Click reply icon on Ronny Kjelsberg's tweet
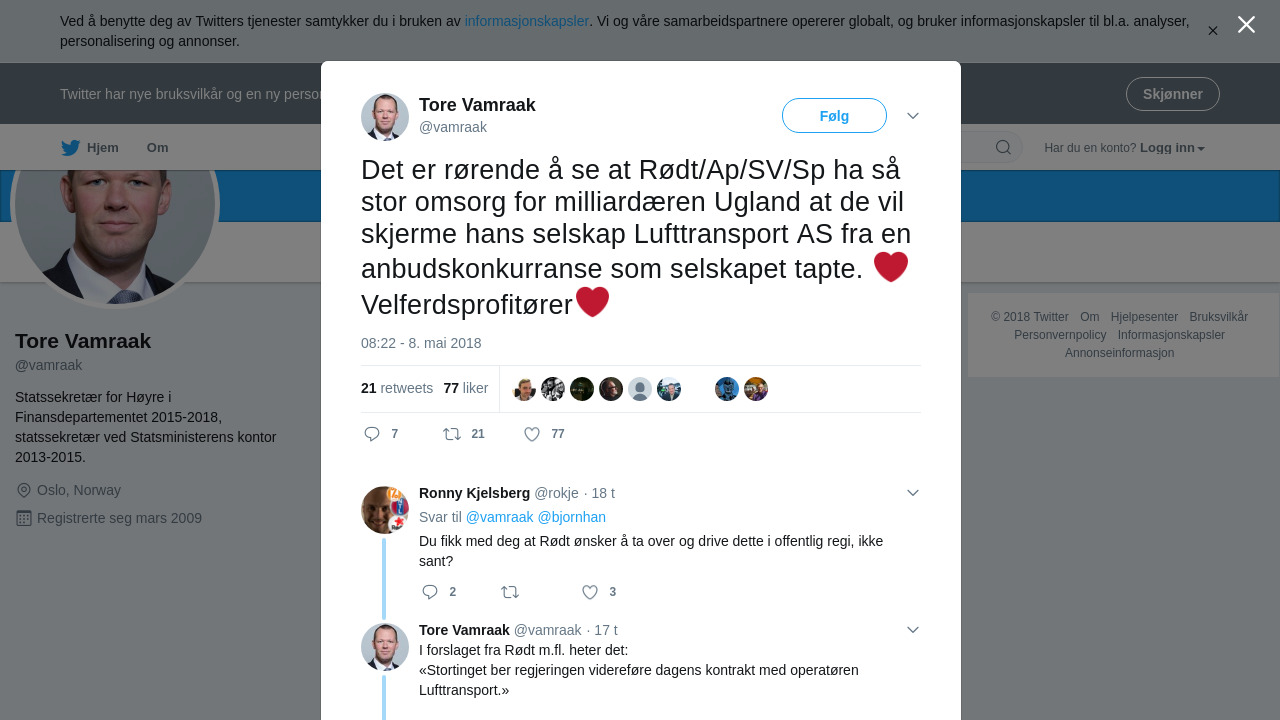Screen dimensions: 1280x720 (x=430, y=592)
